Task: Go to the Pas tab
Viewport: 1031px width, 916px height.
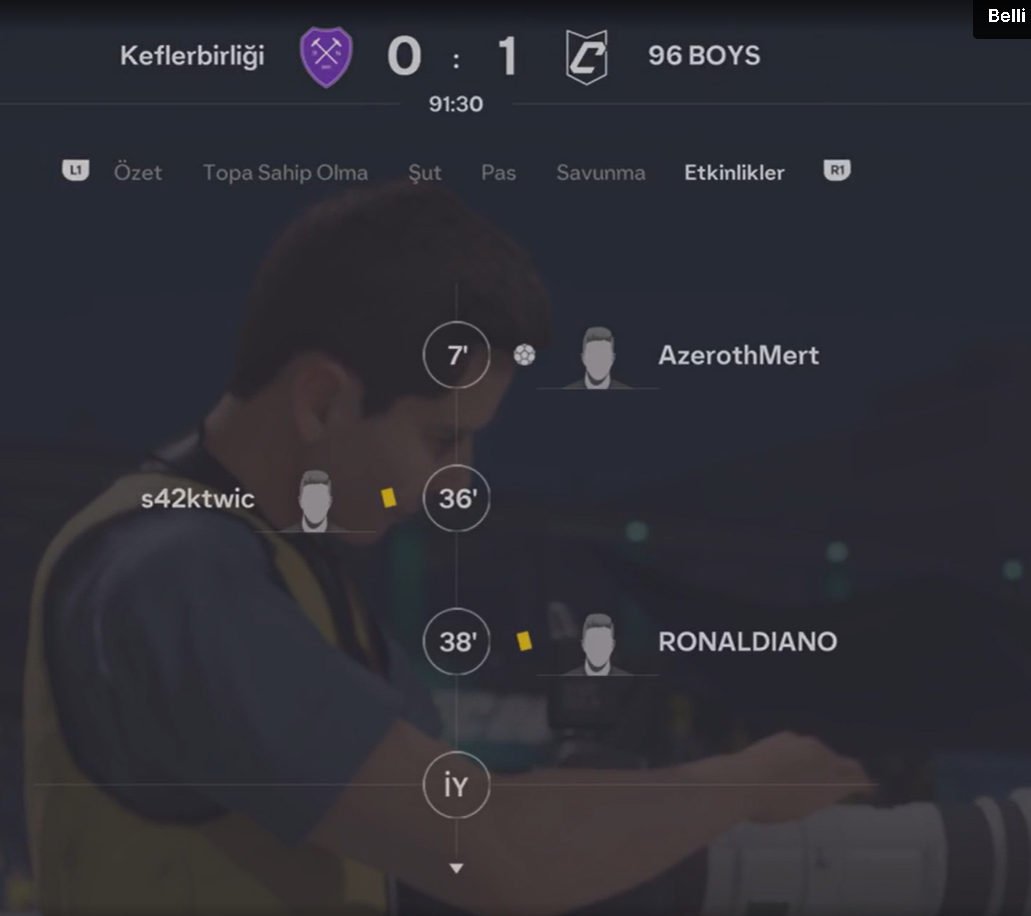Action: tap(498, 172)
